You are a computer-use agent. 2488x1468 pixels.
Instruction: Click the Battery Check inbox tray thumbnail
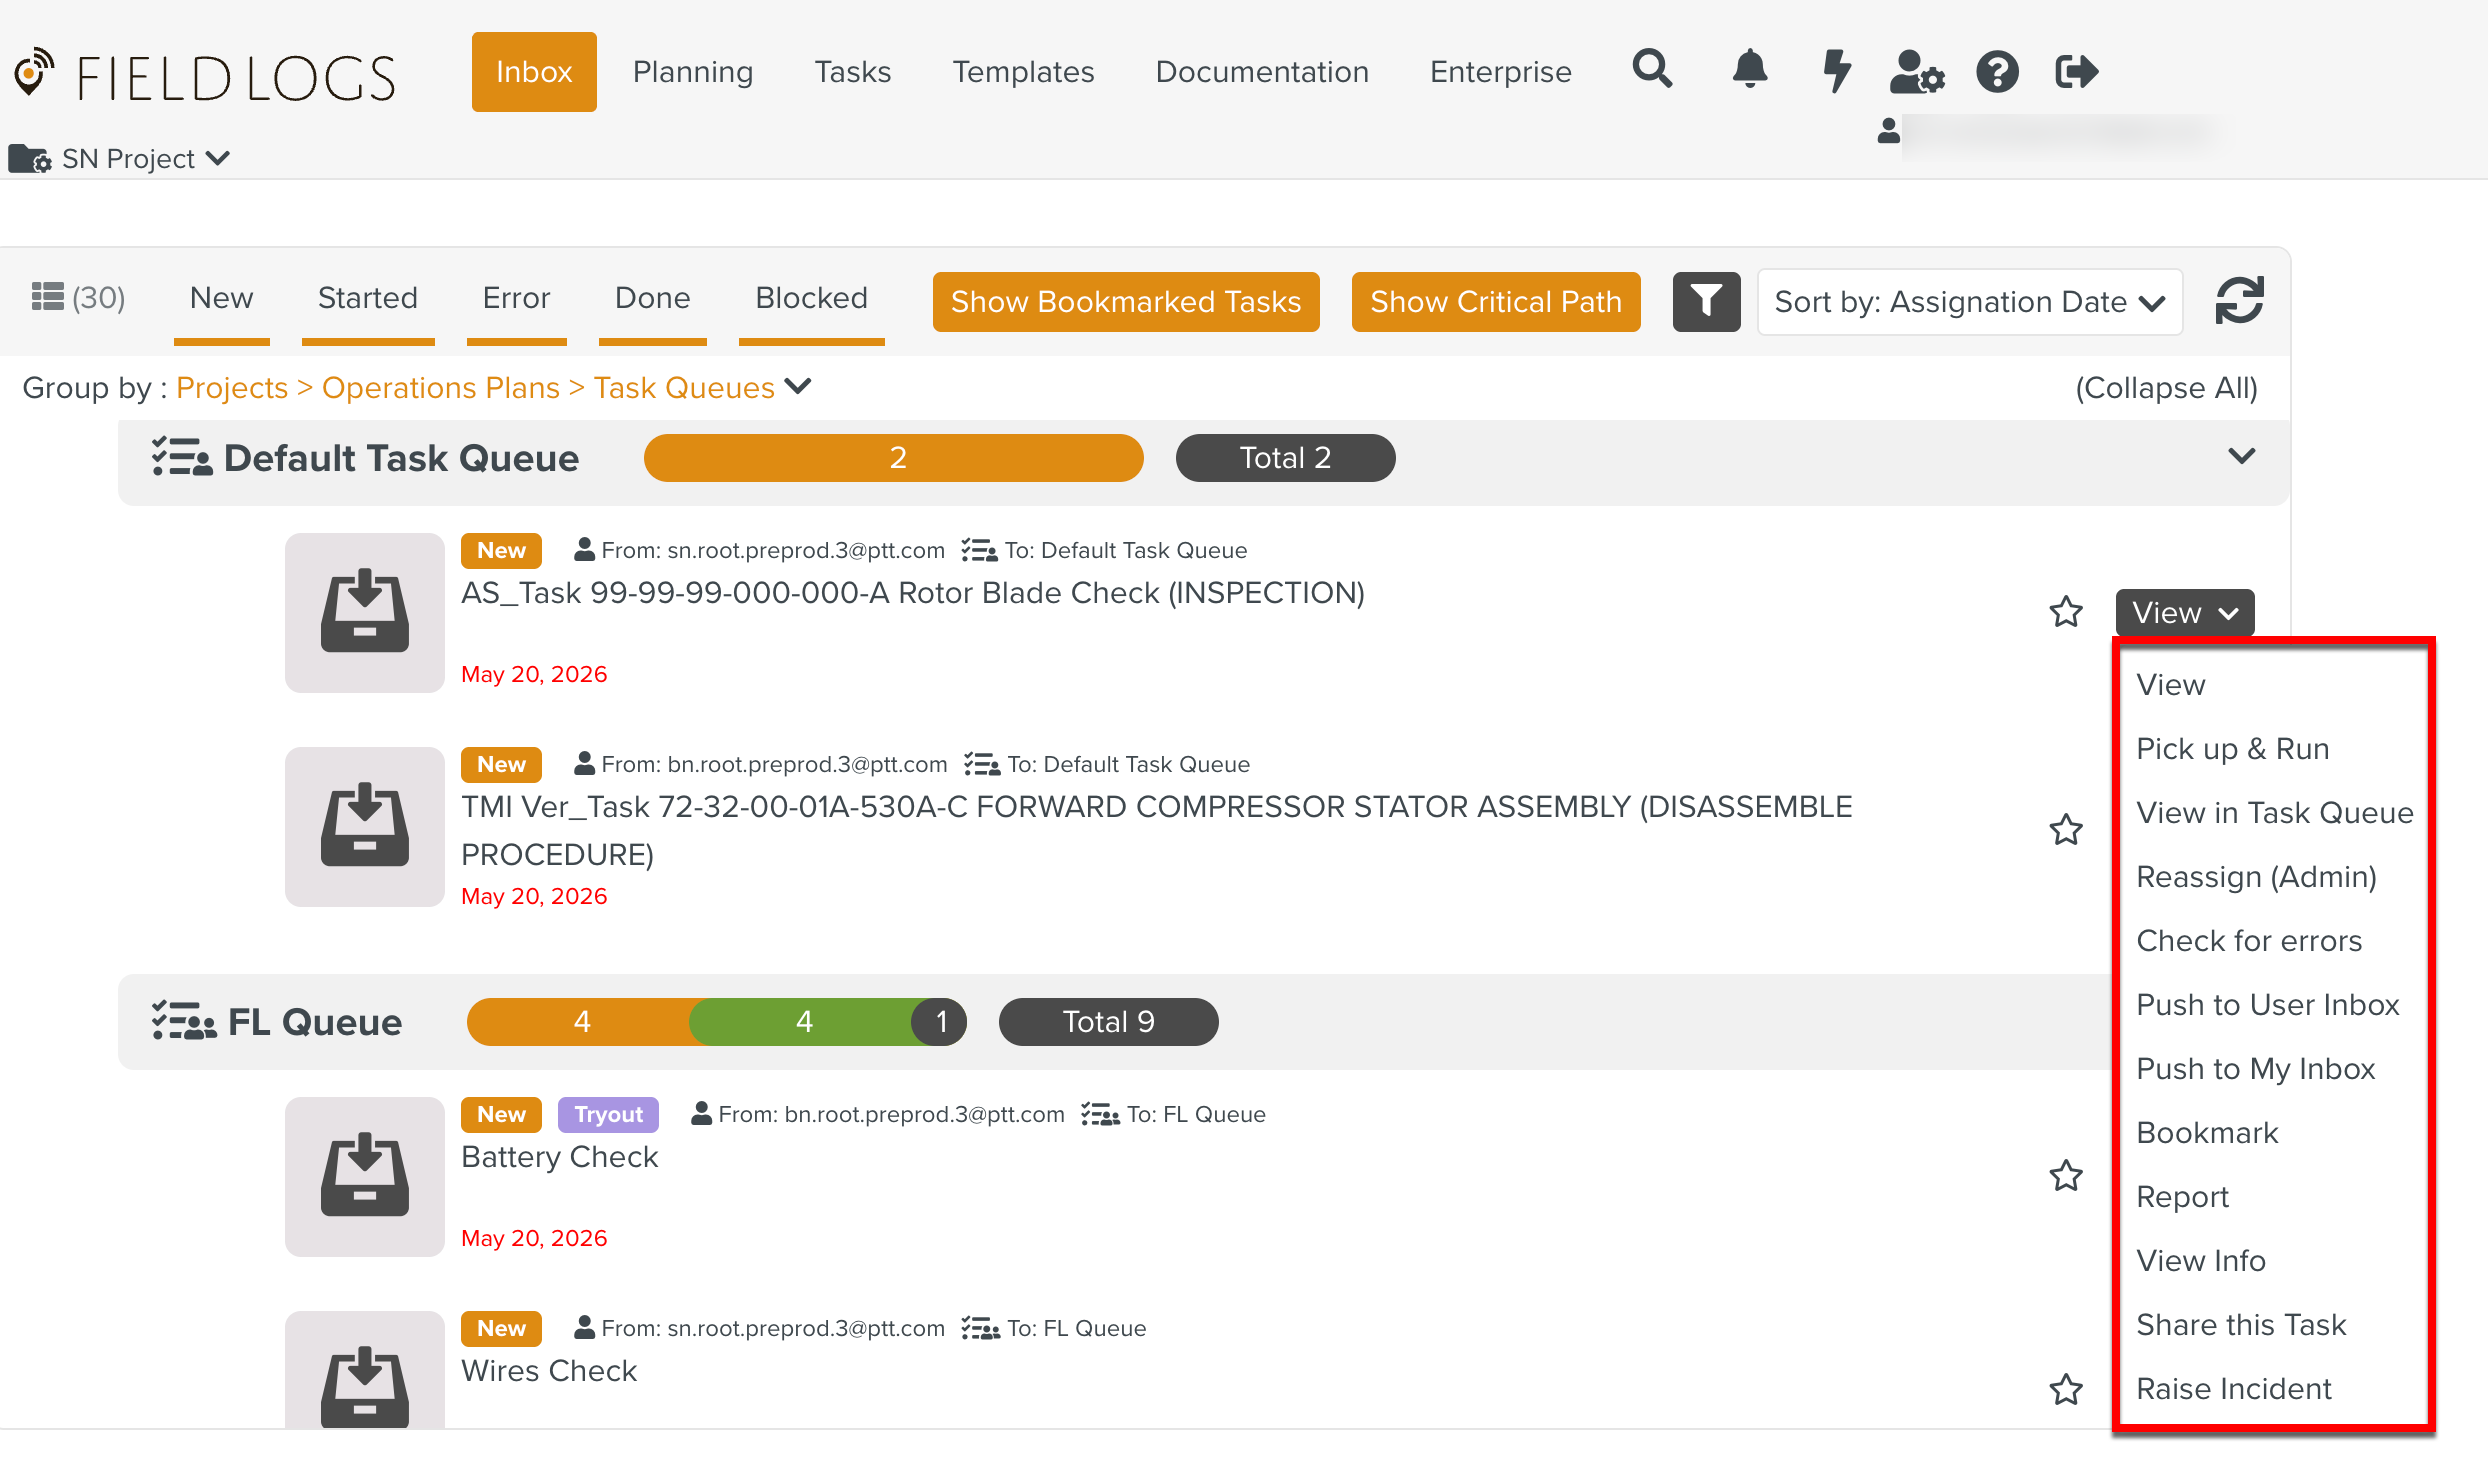(x=364, y=1176)
